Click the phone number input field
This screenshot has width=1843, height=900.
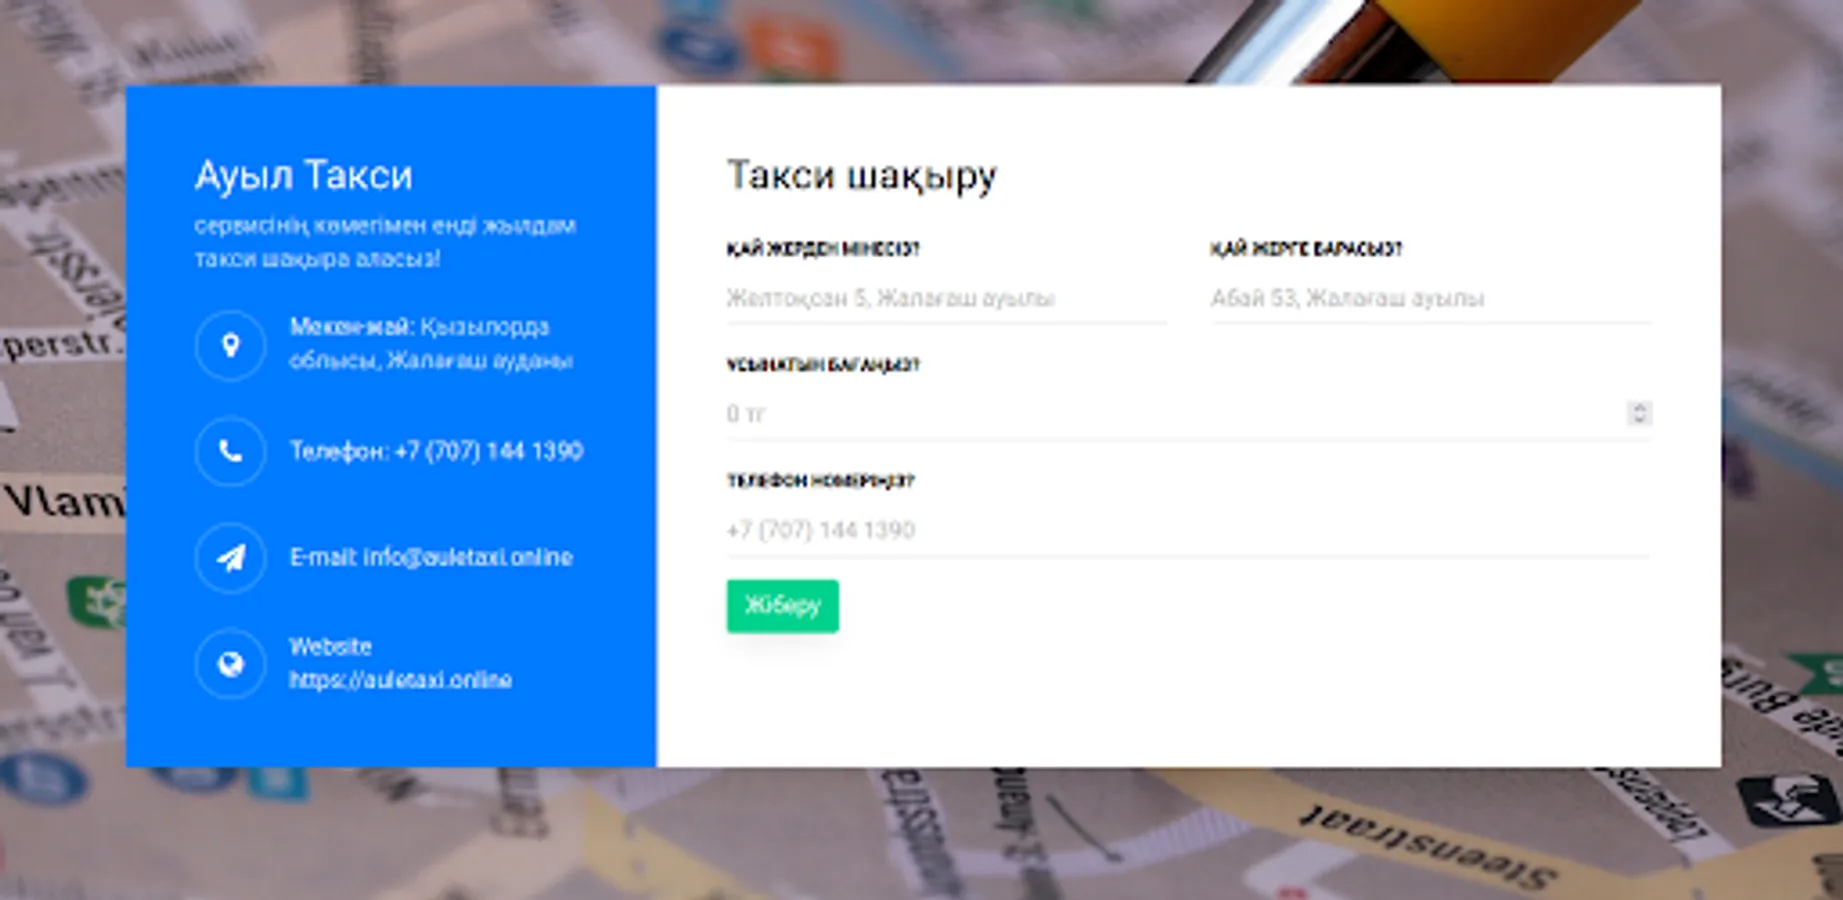click(x=1189, y=530)
